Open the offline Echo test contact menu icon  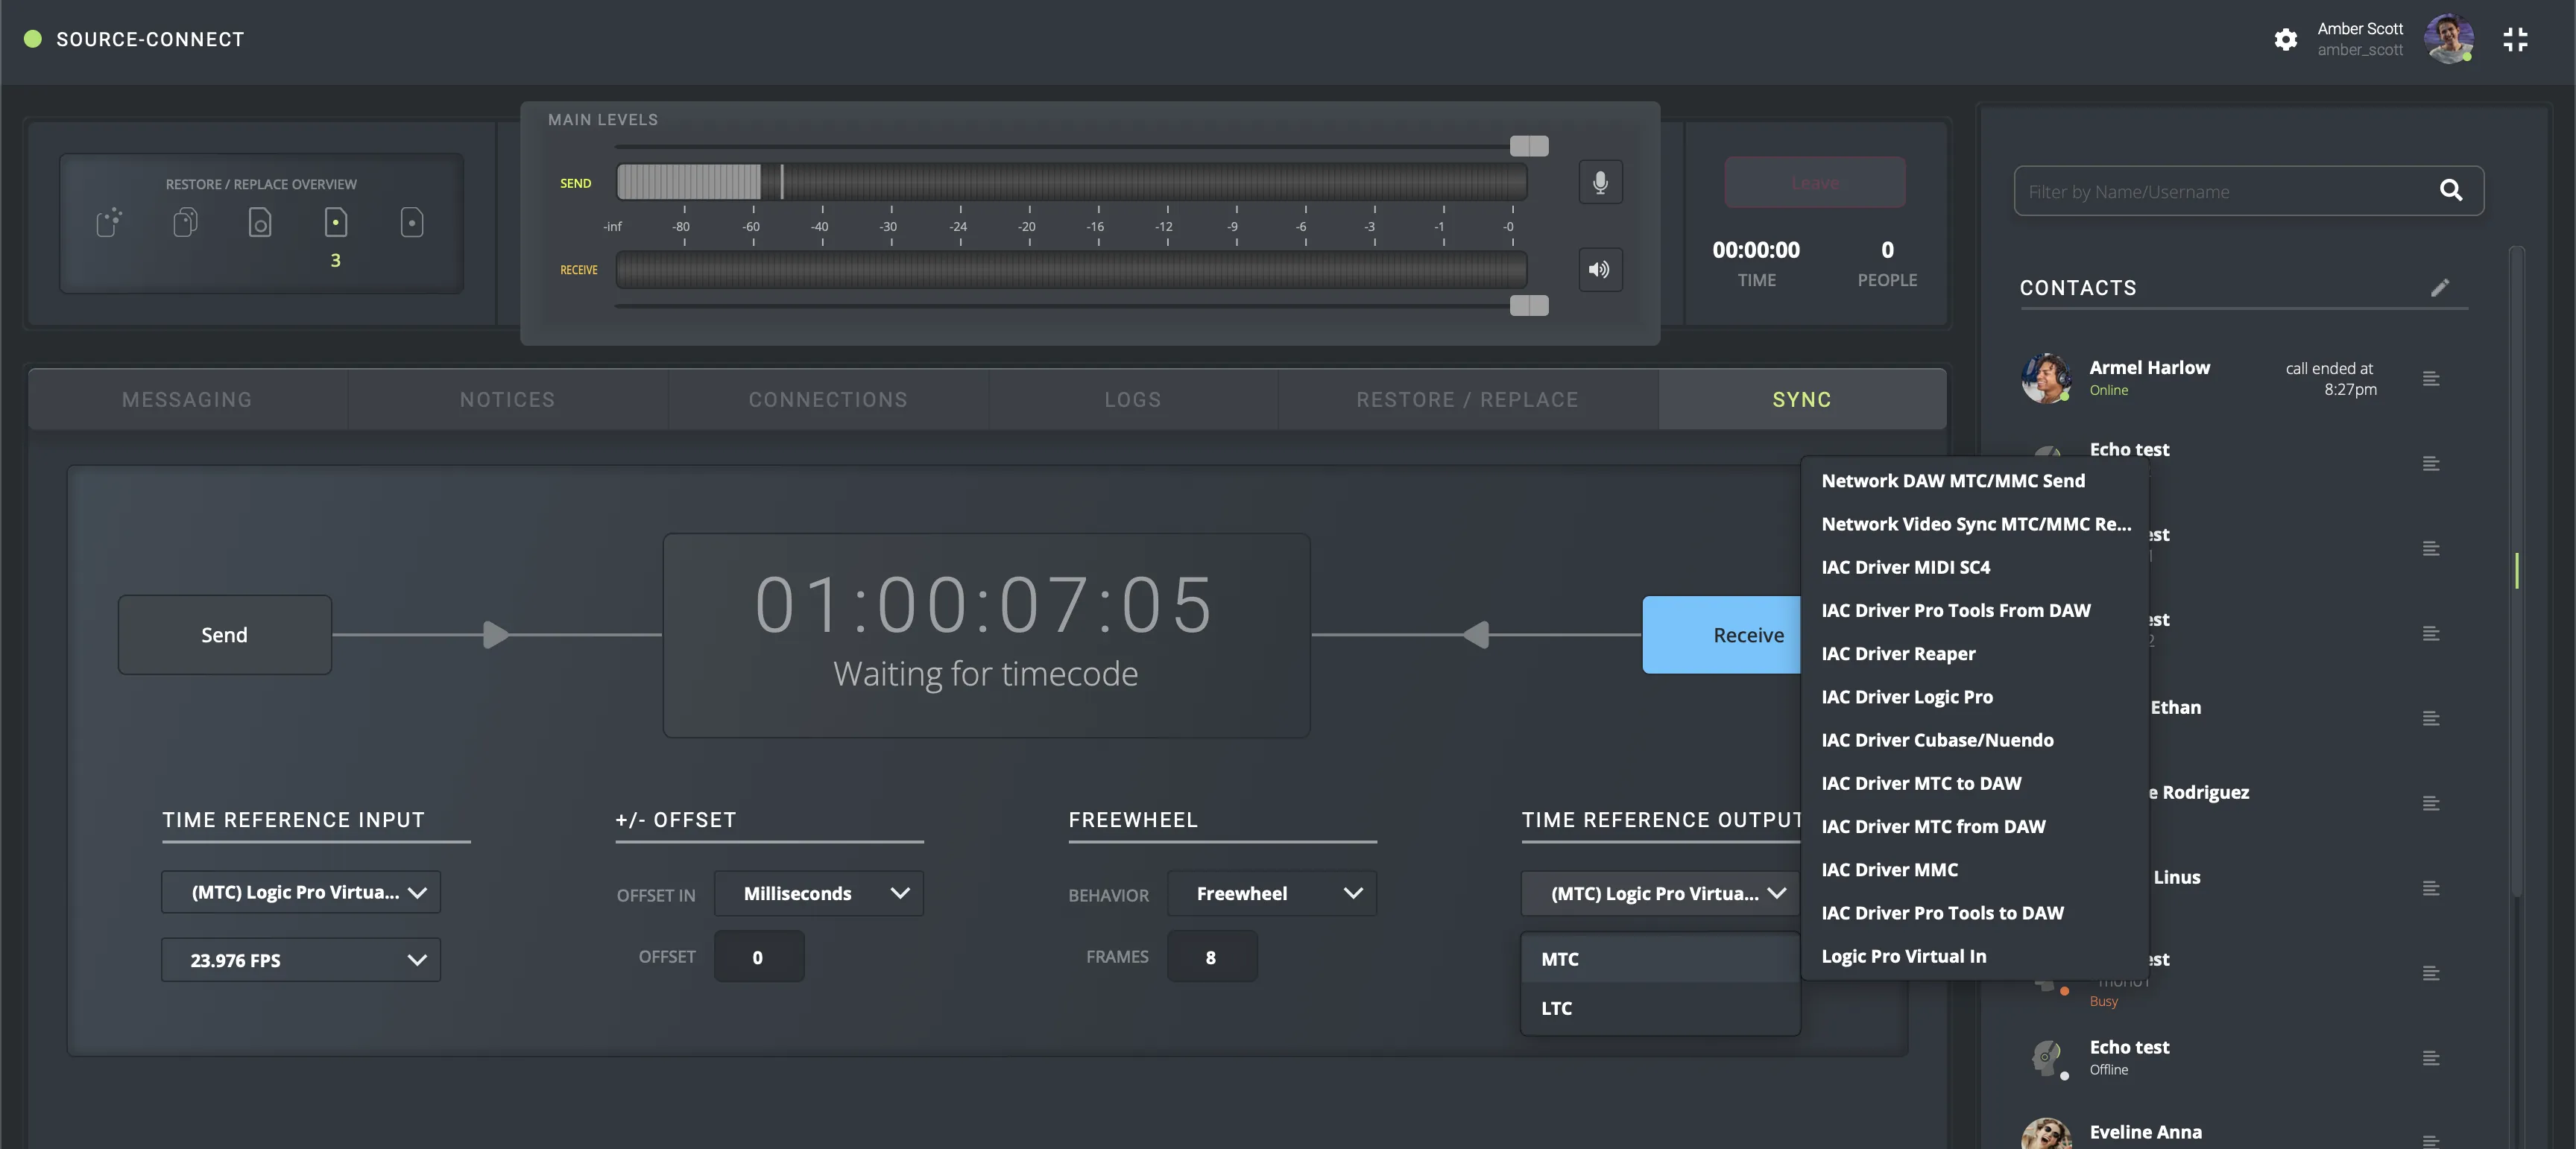click(x=2431, y=1058)
